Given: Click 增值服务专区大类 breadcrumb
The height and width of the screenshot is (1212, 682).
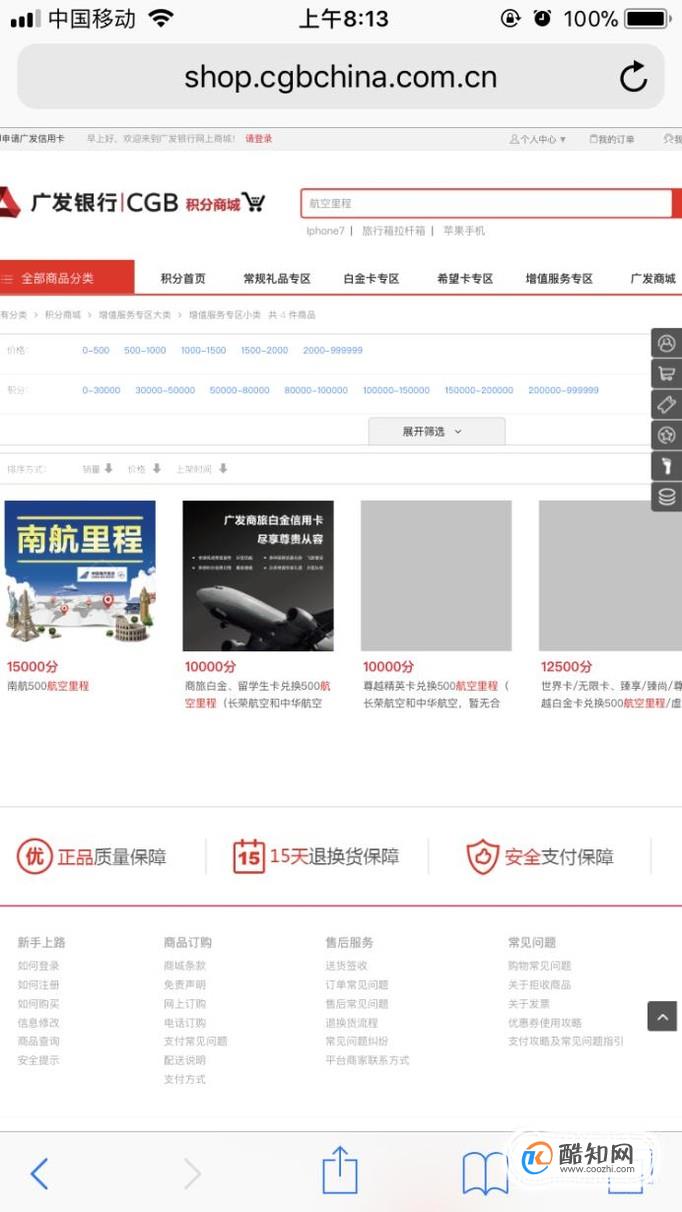Looking at the screenshot, I should pyautogui.click(x=135, y=315).
